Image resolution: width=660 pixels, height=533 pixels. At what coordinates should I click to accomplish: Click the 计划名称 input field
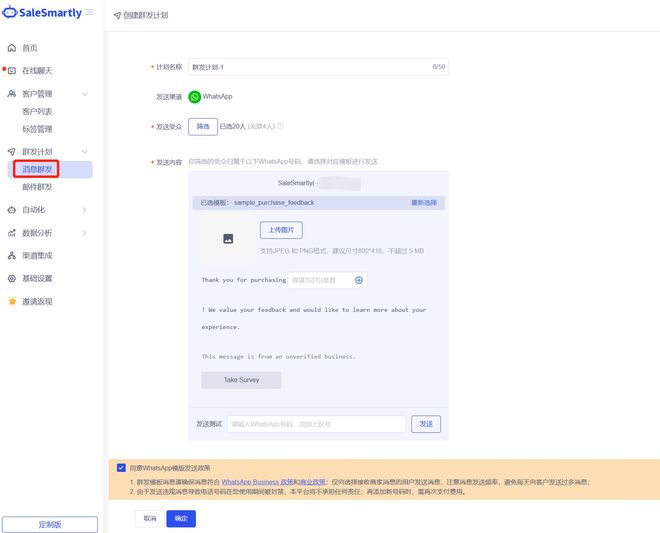pos(308,67)
